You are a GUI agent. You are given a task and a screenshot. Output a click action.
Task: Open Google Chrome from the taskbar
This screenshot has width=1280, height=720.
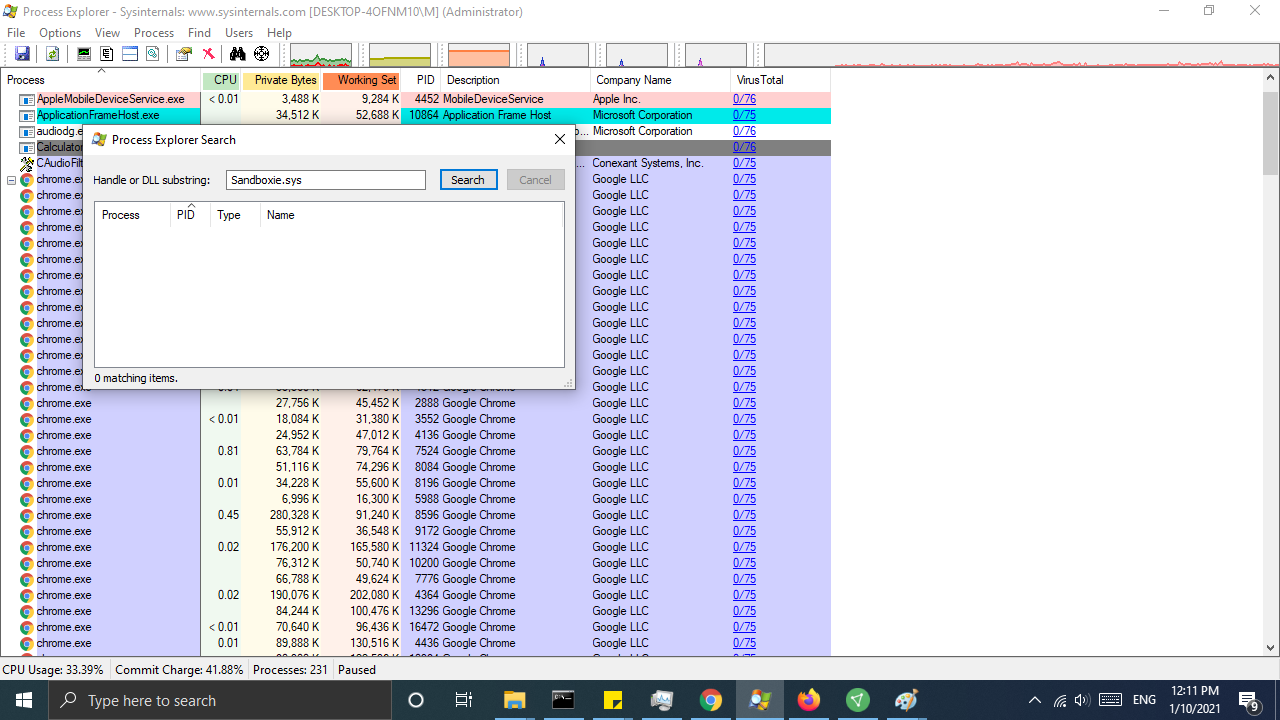711,700
